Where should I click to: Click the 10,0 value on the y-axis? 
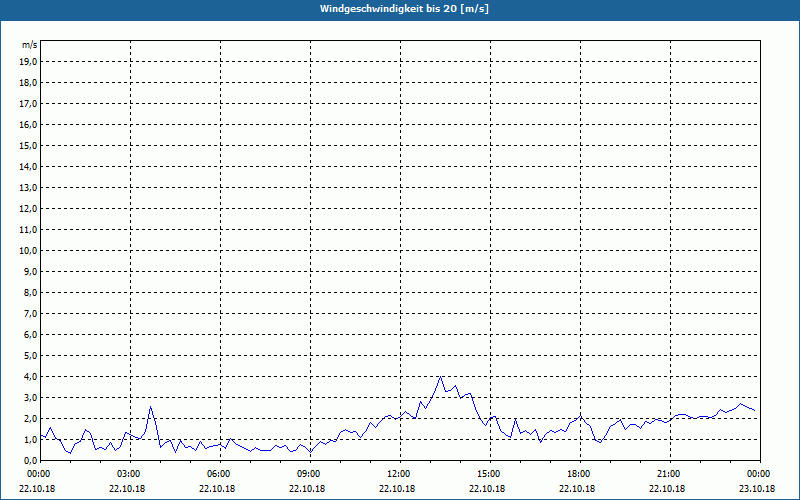[x=28, y=250]
